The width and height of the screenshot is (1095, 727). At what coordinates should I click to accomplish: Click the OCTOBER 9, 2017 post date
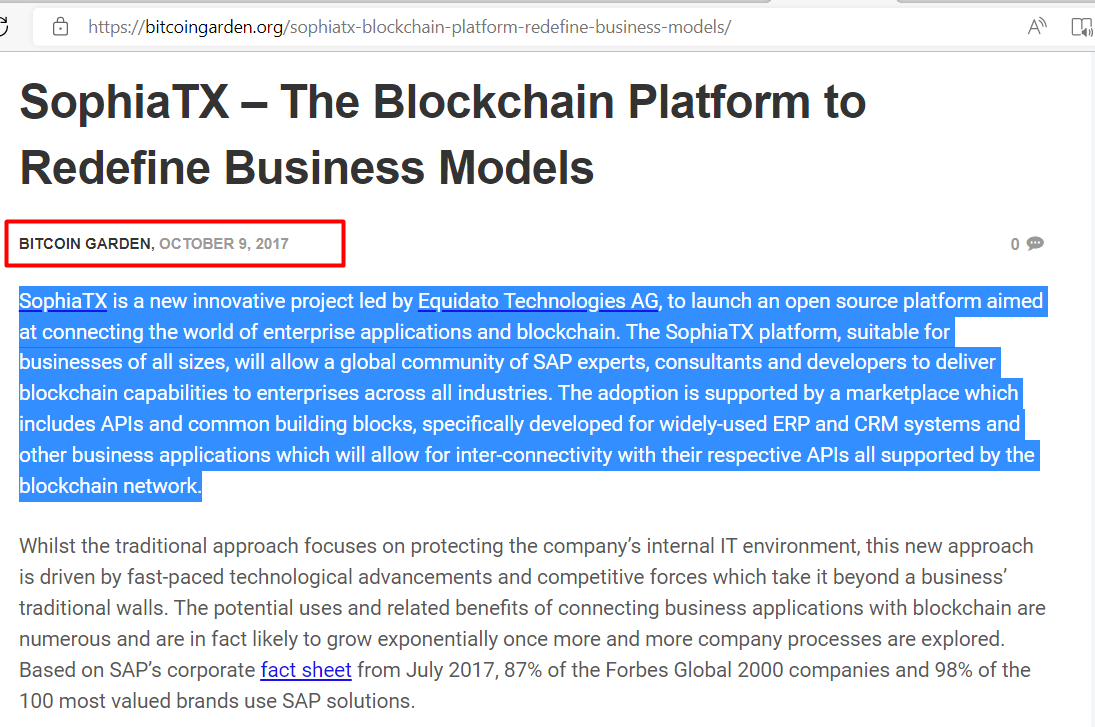coord(223,244)
